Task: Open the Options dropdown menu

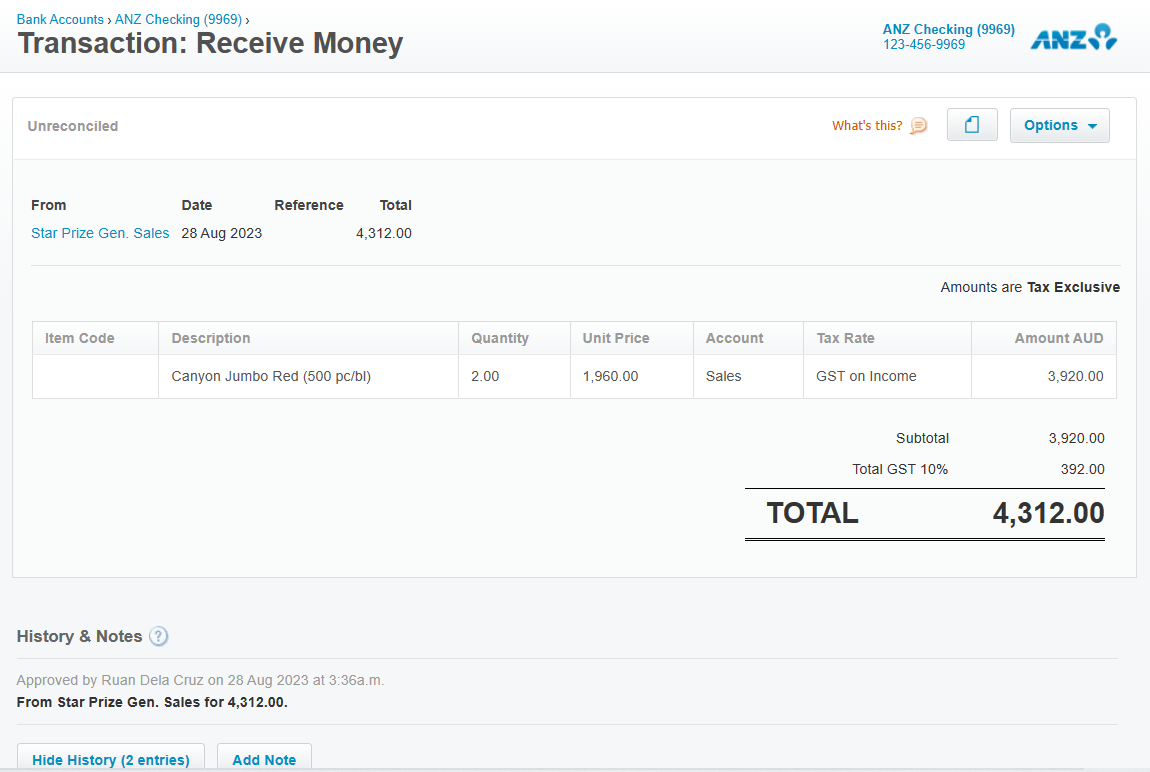Action: 1059,125
